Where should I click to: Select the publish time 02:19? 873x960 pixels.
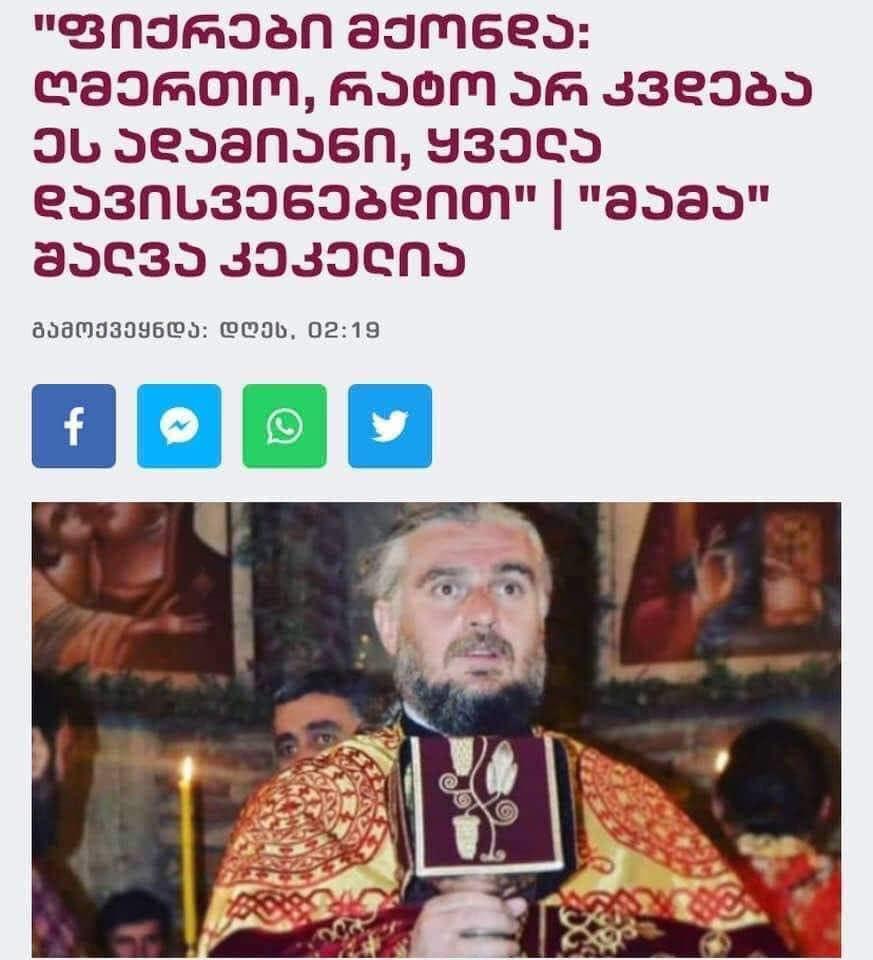343,331
